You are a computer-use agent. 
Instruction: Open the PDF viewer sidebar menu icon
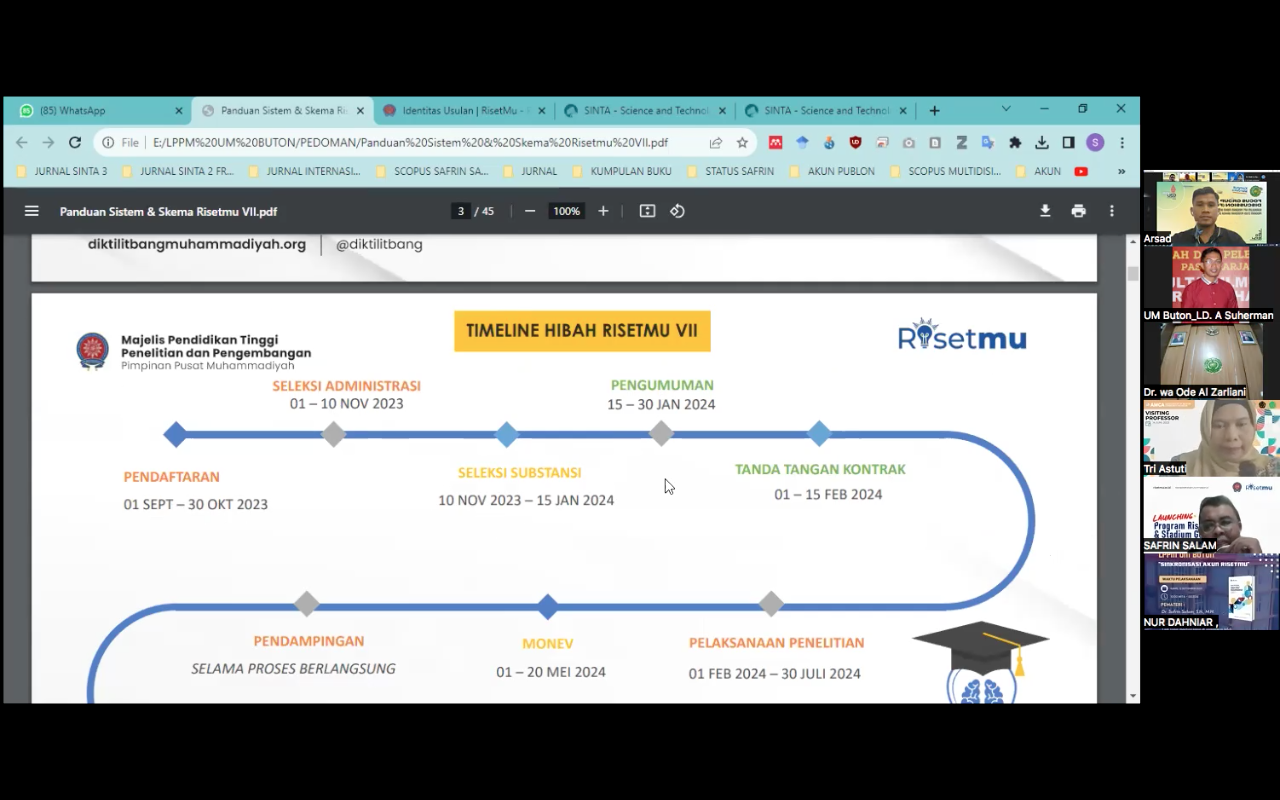[x=32, y=211]
